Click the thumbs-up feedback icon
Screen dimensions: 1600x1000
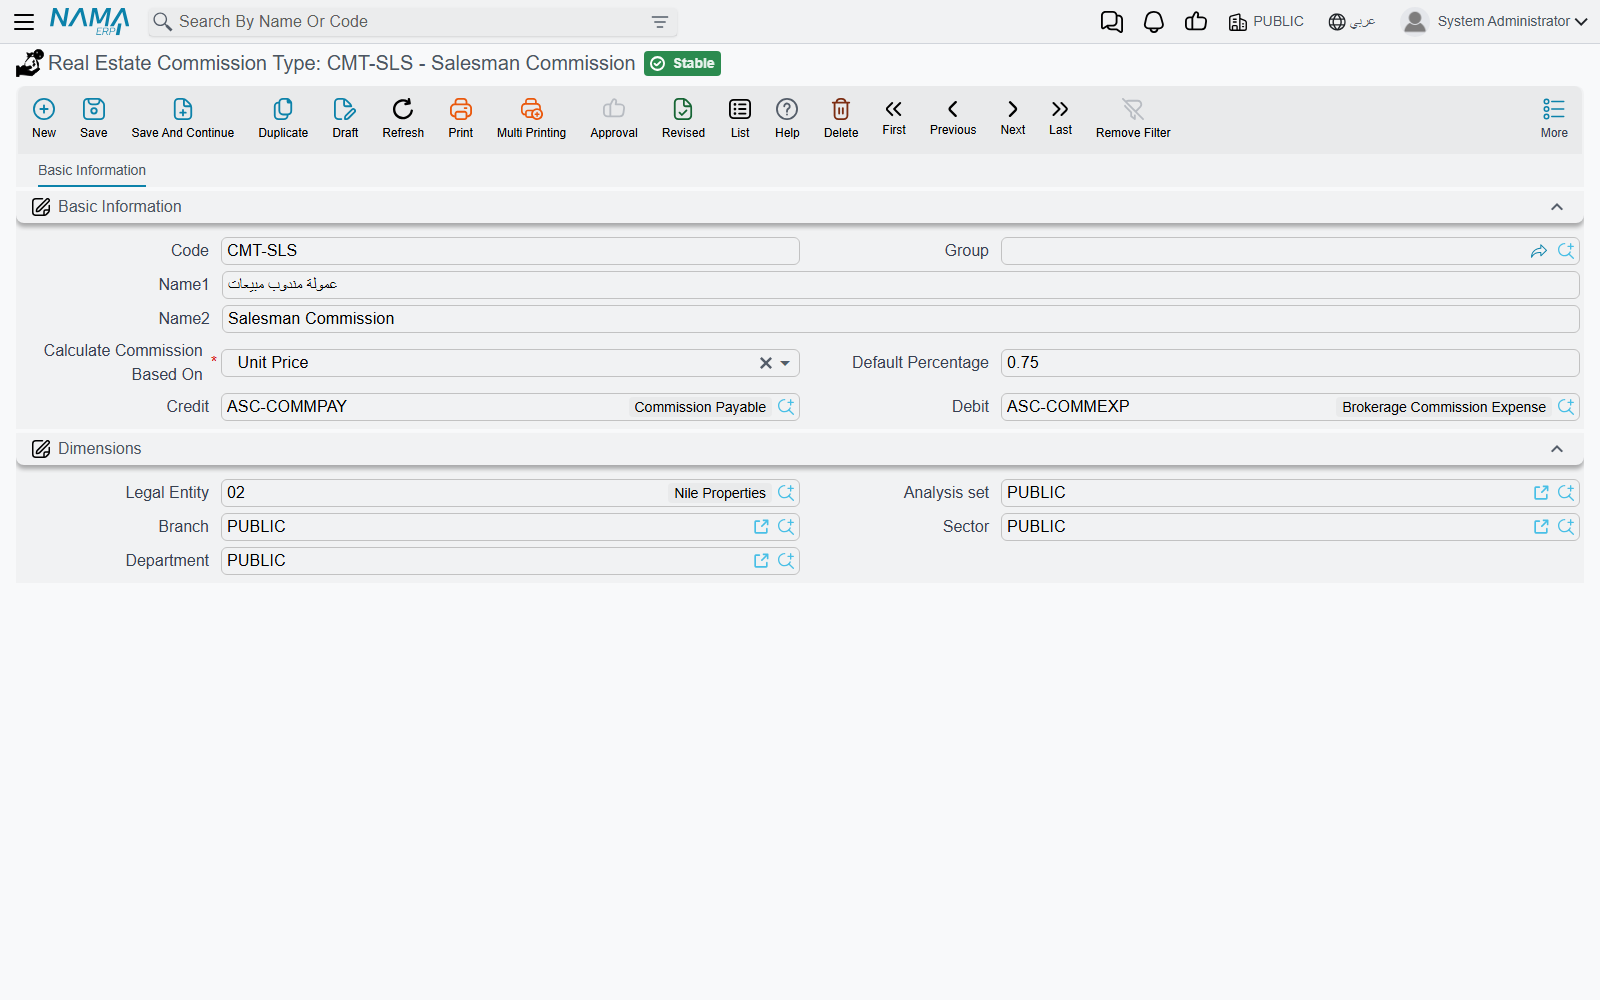pos(1196,21)
